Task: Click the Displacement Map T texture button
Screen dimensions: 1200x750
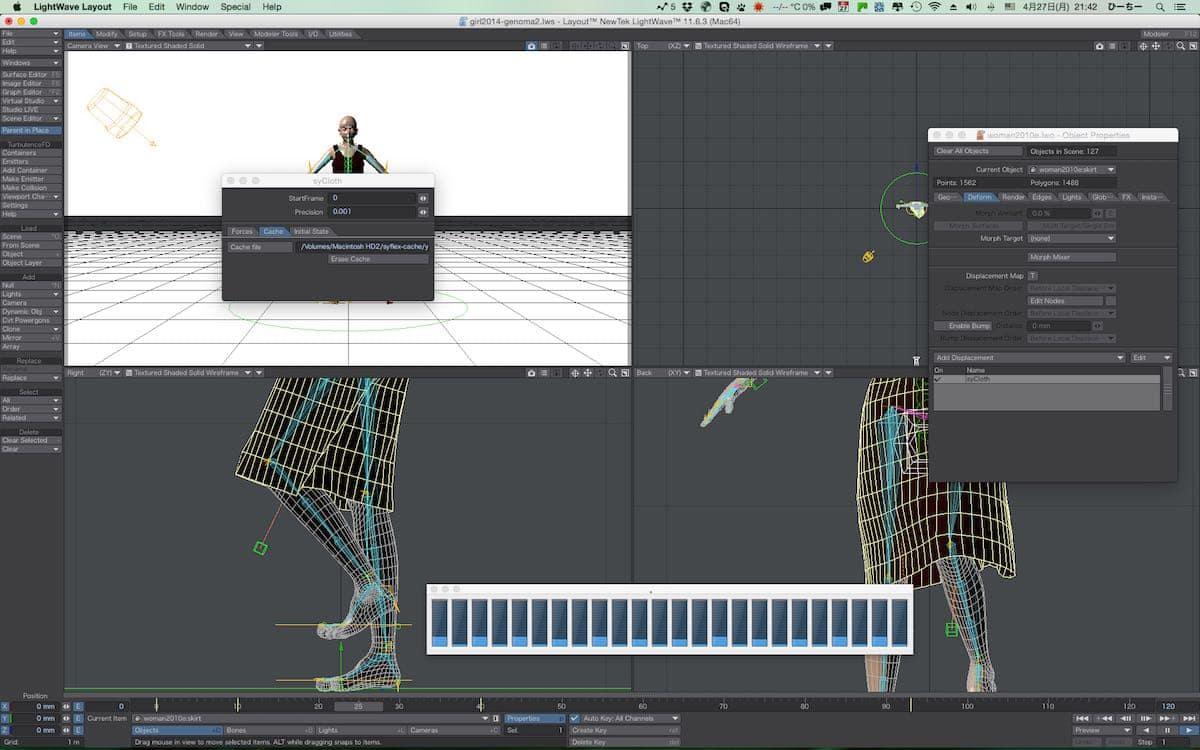Action: (1033, 275)
